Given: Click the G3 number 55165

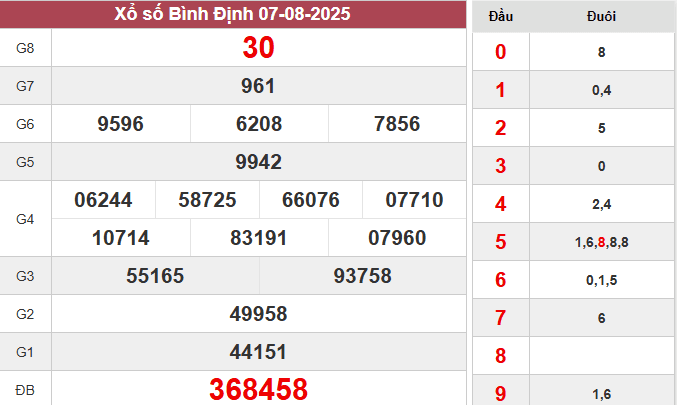Looking at the screenshot, I should (155, 276).
